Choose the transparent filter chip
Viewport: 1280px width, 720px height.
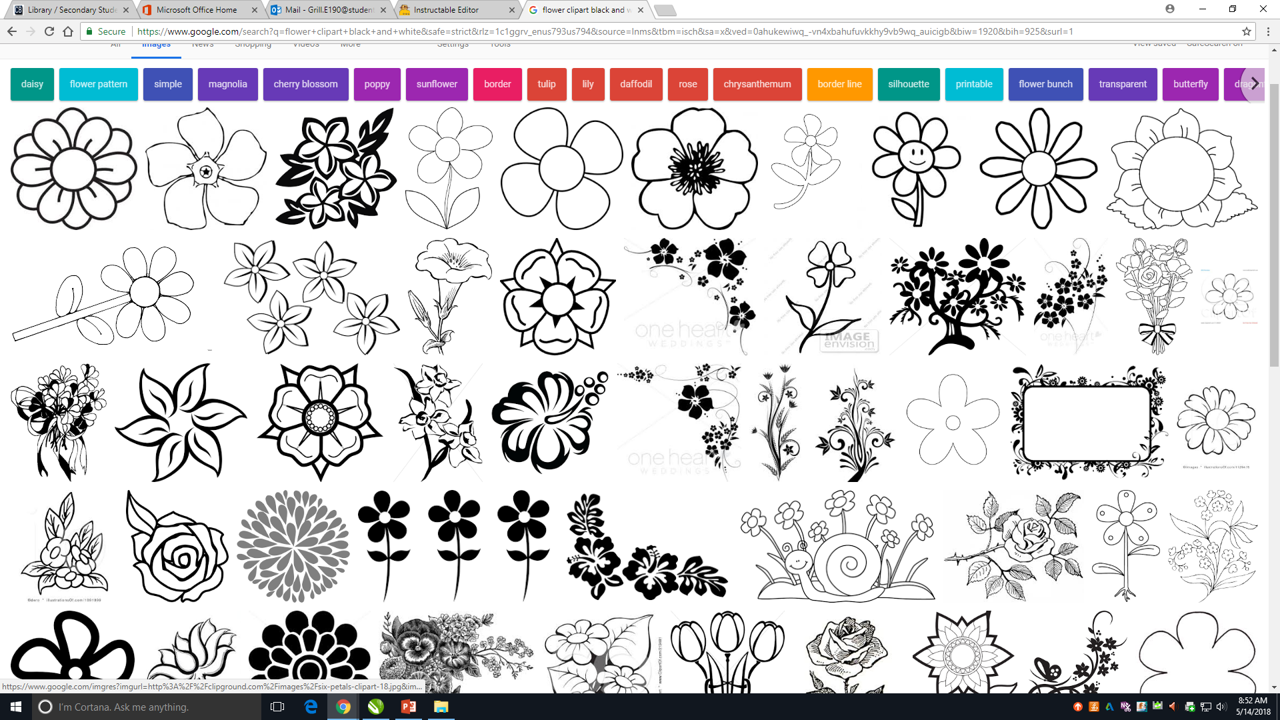click(1123, 84)
